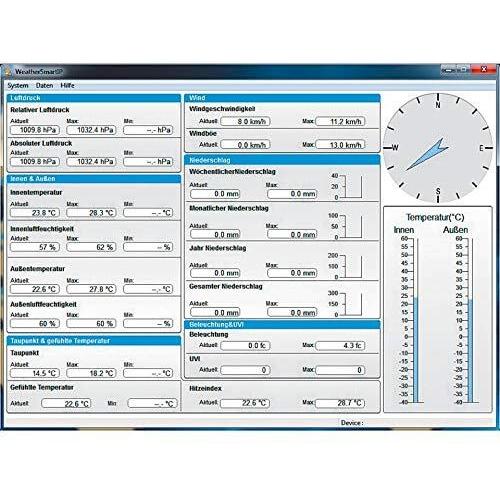Select absolute pressure max 1032.4 hPa field

[91, 162]
